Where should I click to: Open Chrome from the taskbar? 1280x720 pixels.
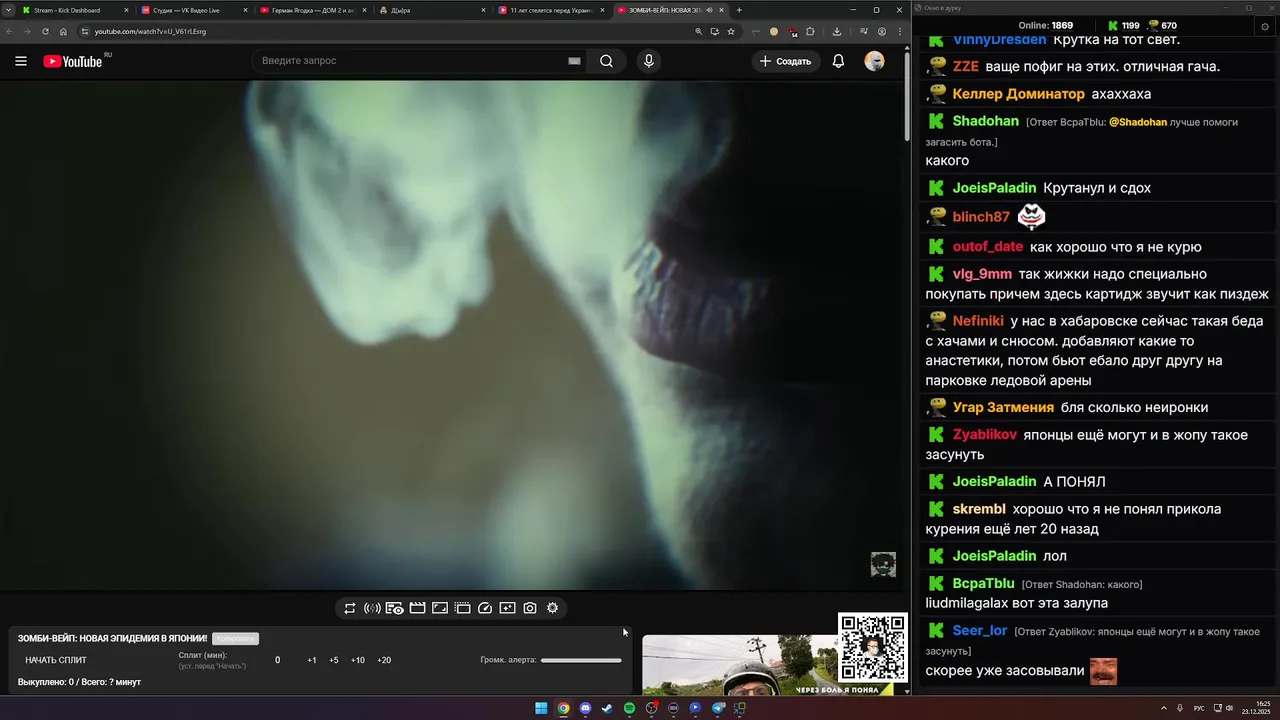[x=563, y=708]
